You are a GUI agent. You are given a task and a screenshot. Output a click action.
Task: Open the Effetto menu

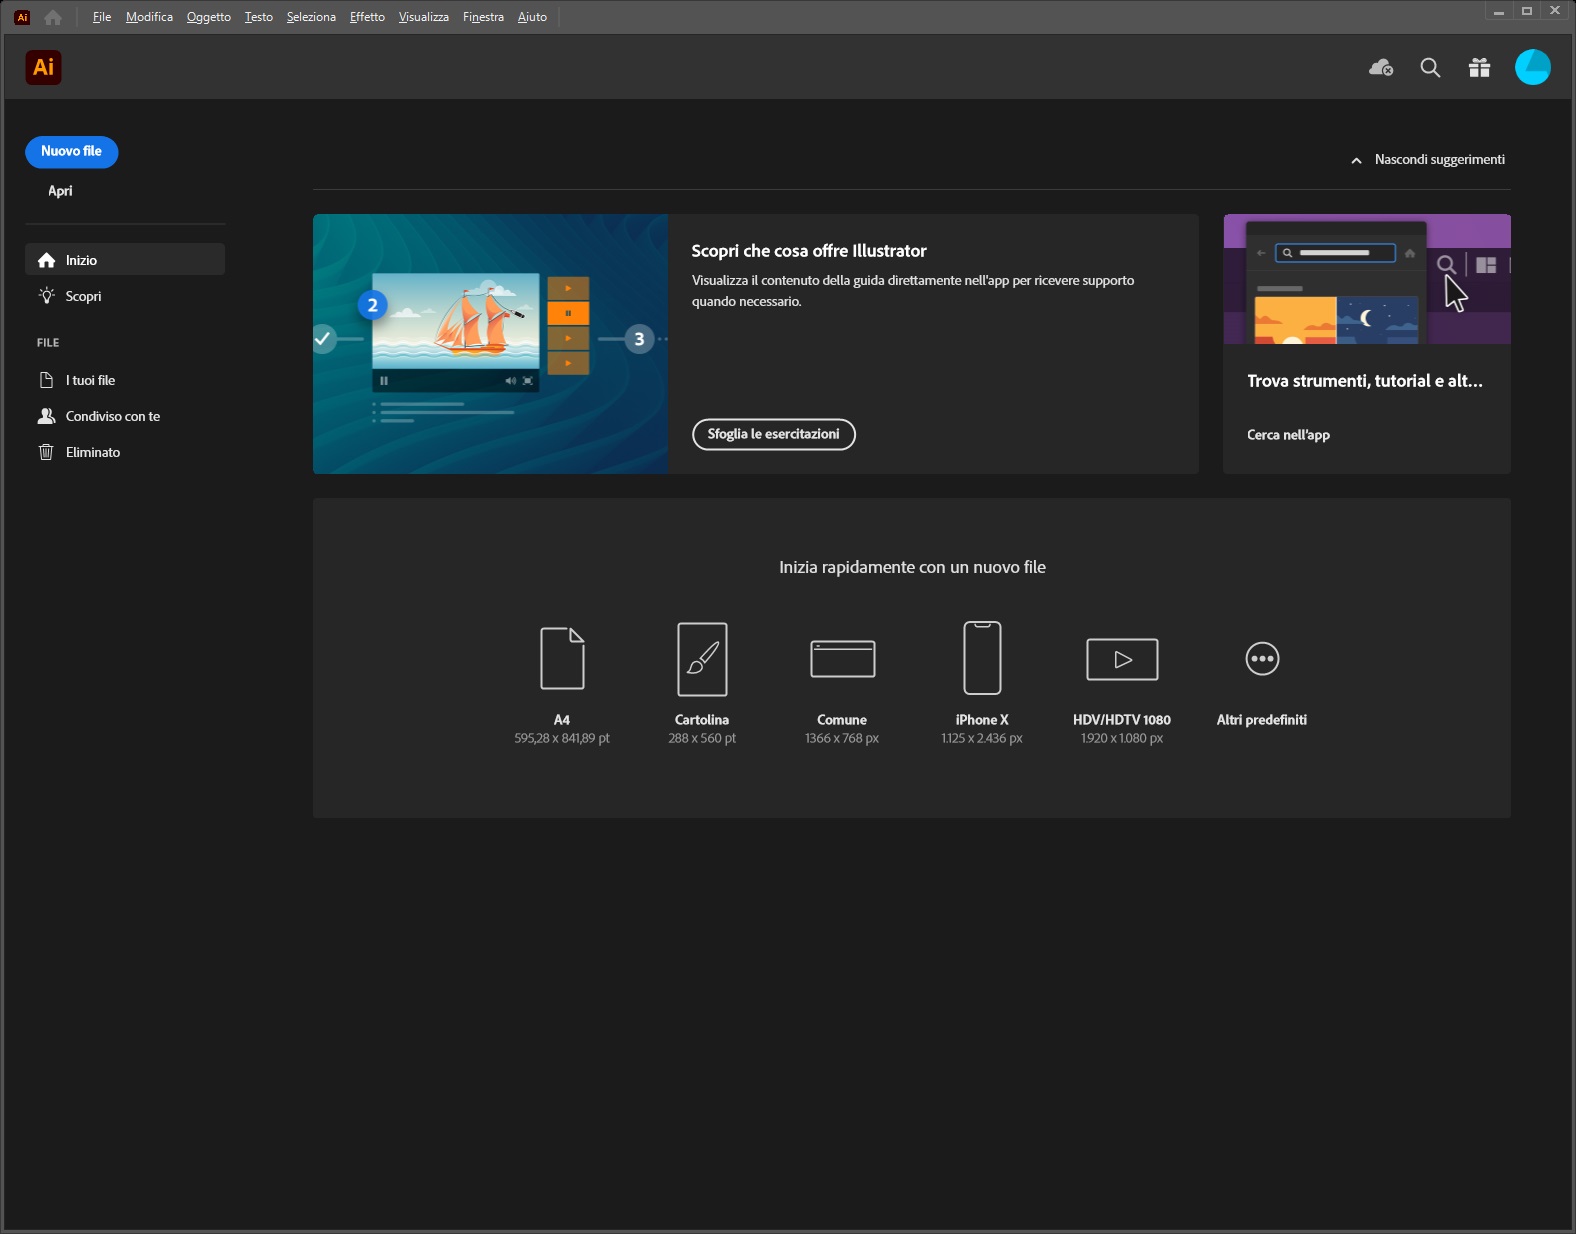367,17
